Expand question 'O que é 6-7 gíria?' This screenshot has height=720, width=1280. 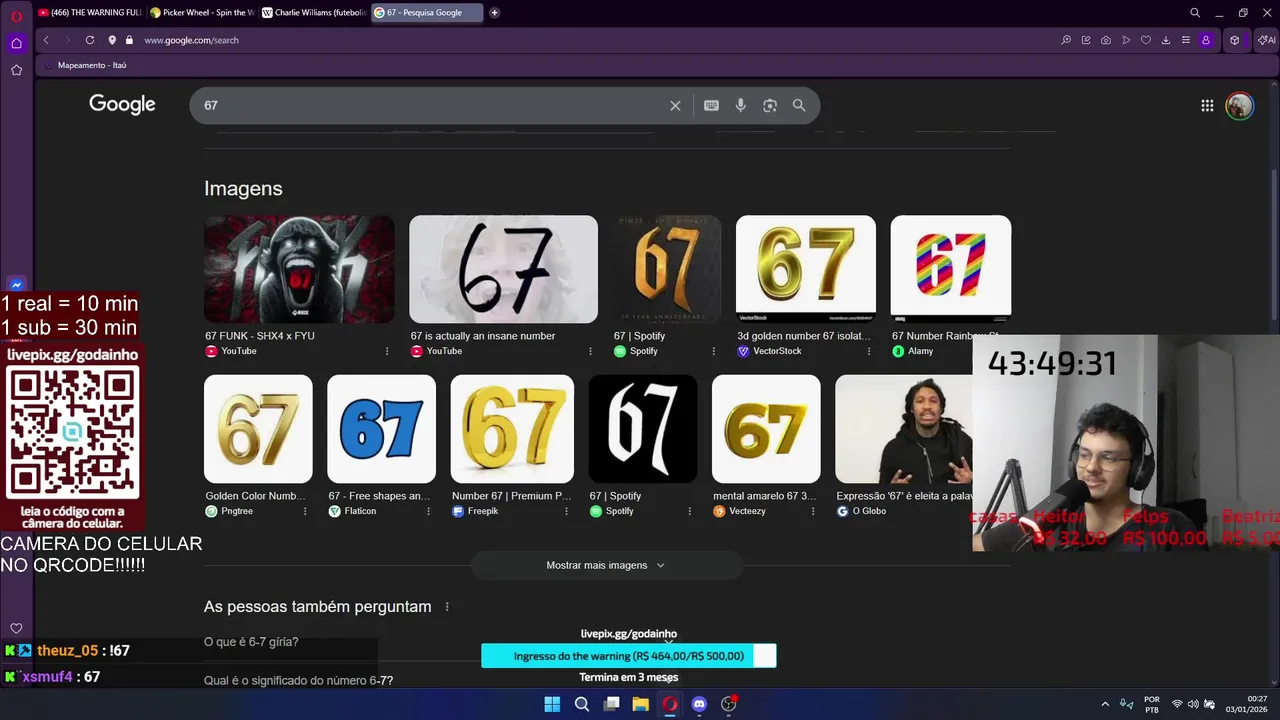251,642
